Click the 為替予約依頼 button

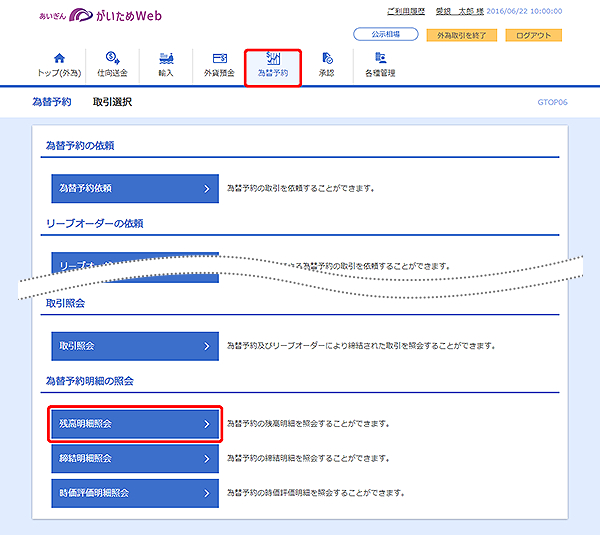point(135,188)
